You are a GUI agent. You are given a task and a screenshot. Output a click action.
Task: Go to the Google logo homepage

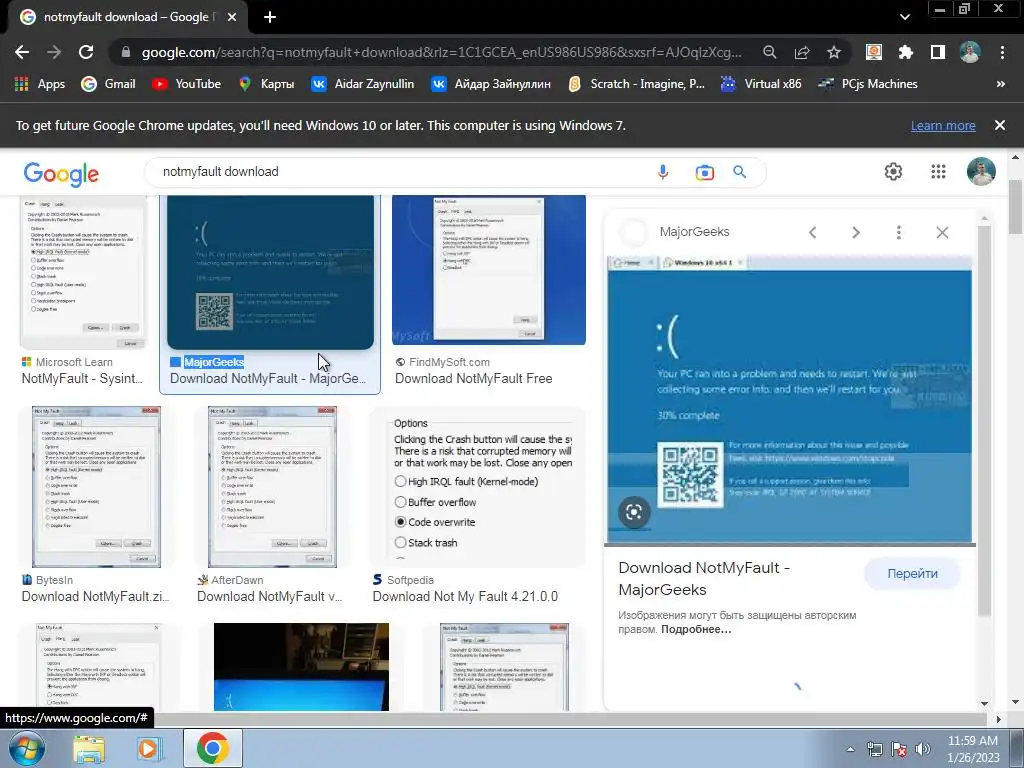click(x=61, y=174)
